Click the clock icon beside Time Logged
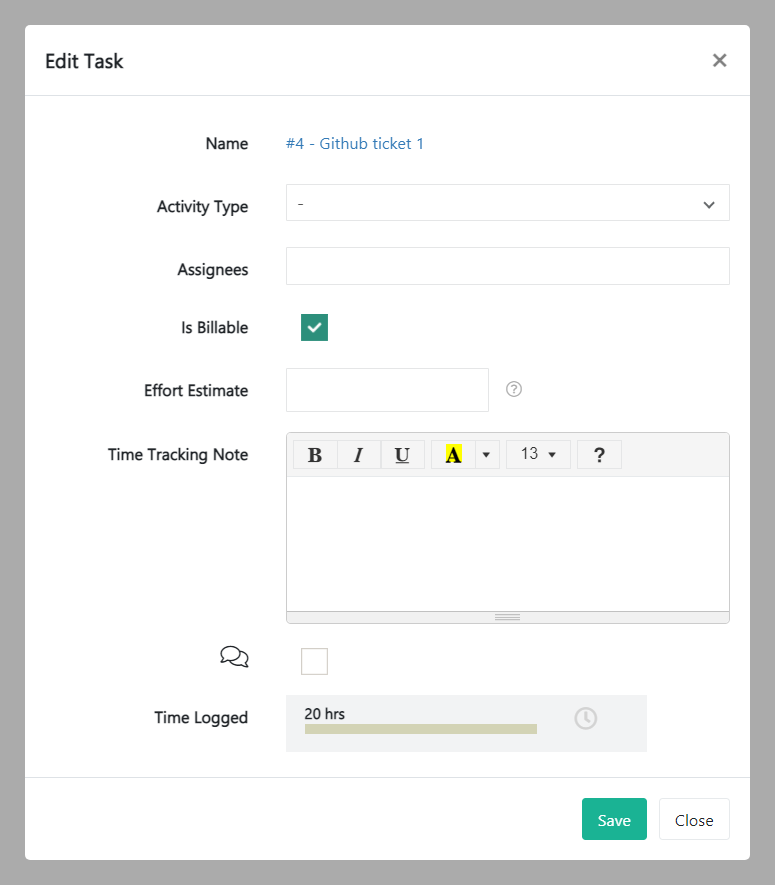 585,718
